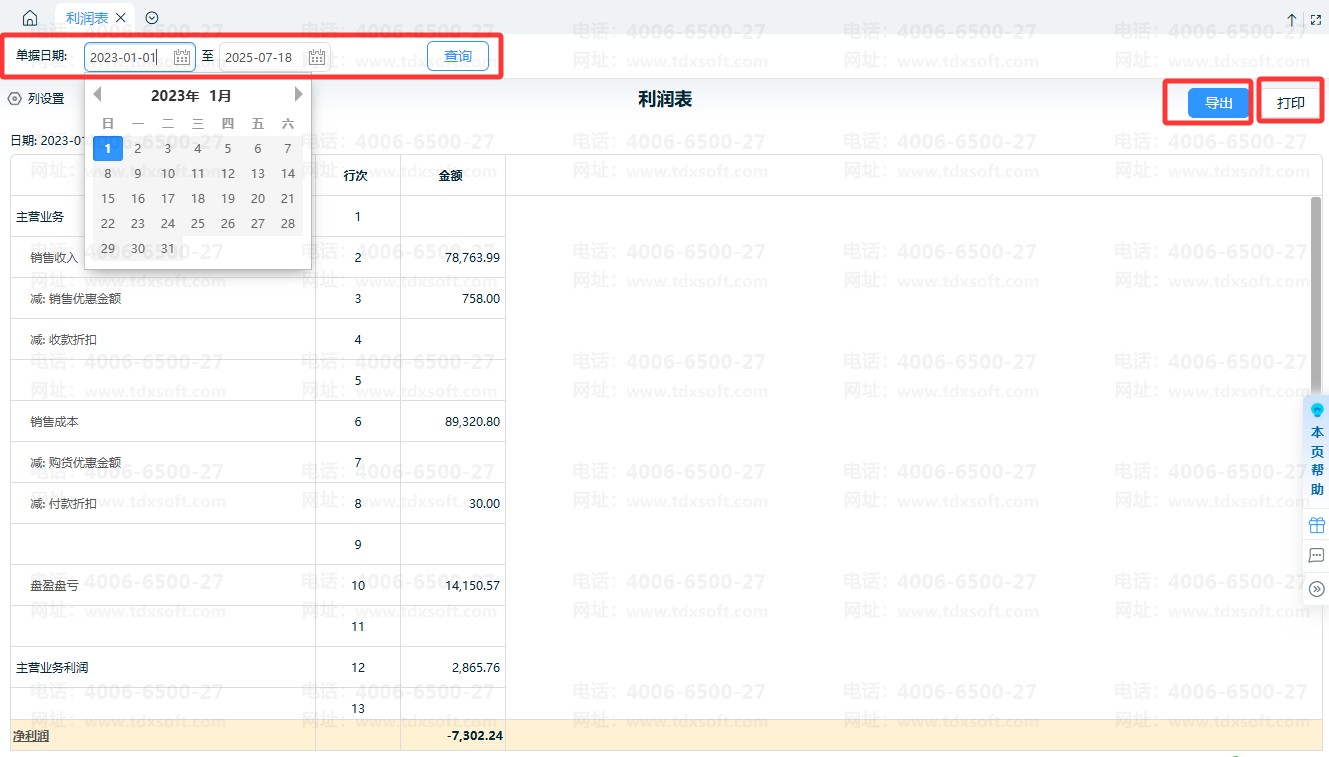
Task: Open 本页帮助 page help panel
Action: 1317,452
